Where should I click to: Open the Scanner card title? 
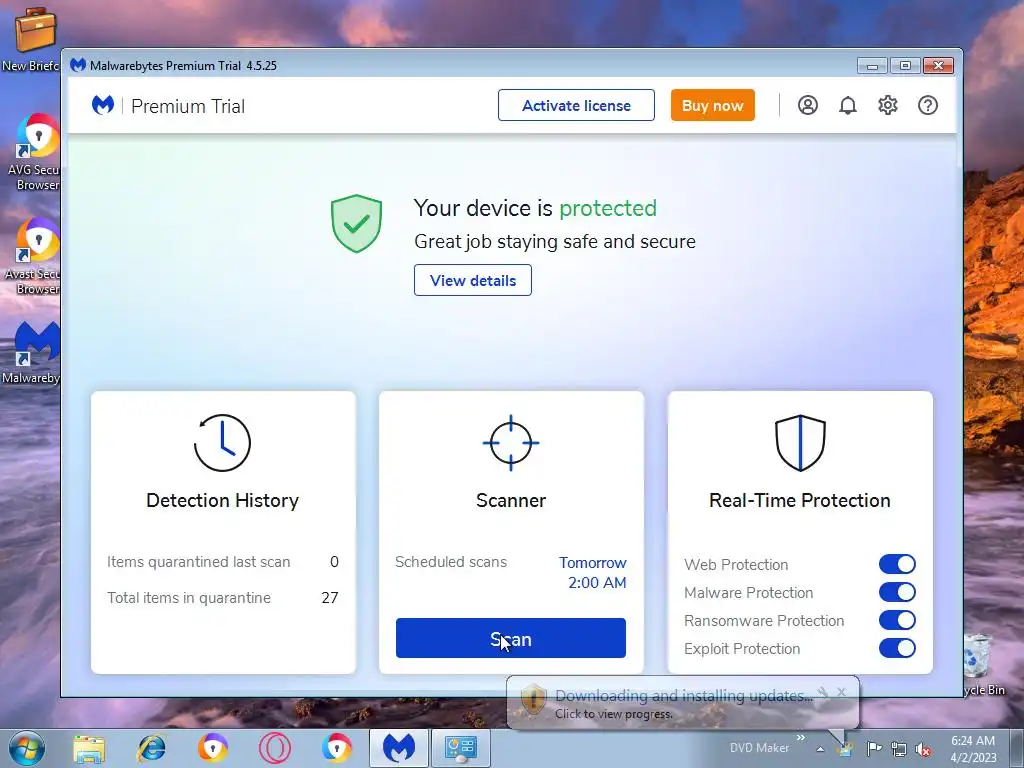point(511,500)
